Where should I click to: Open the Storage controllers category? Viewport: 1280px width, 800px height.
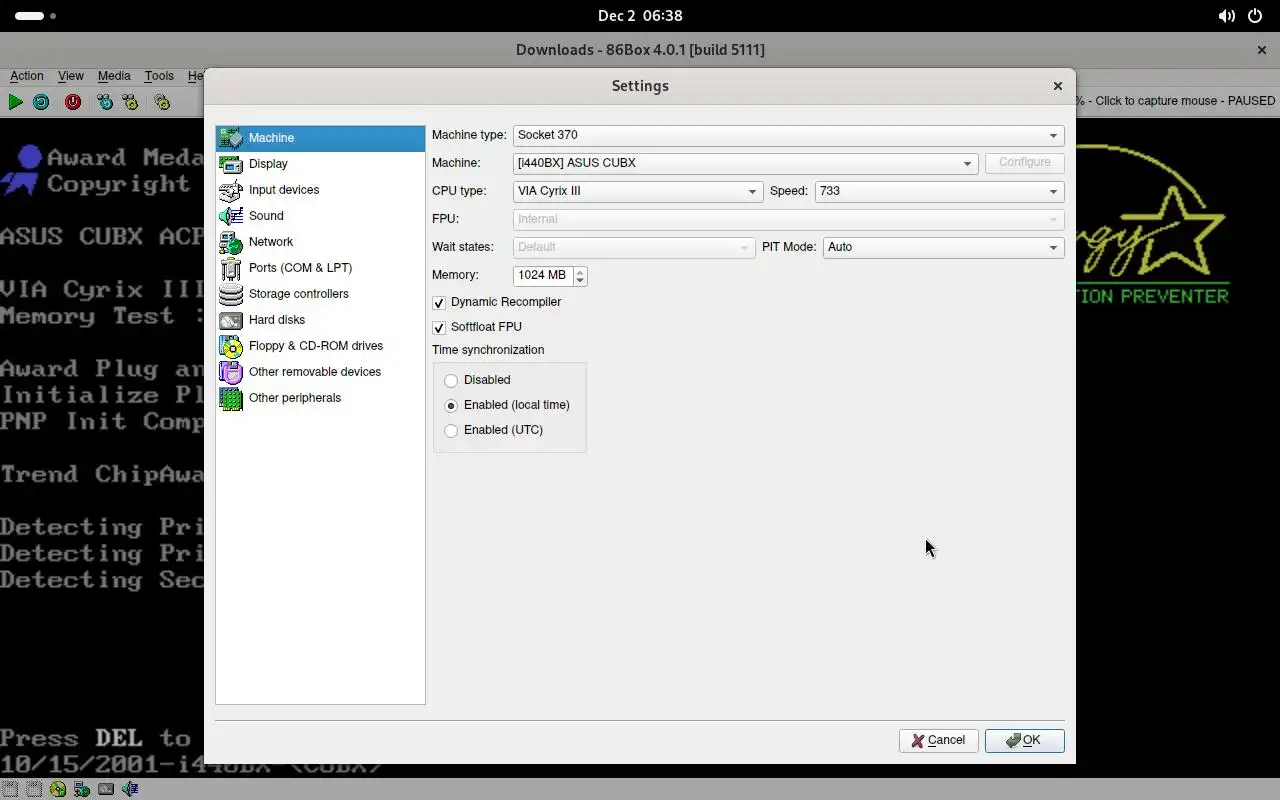pyautogui.click(x=320, y=294)
